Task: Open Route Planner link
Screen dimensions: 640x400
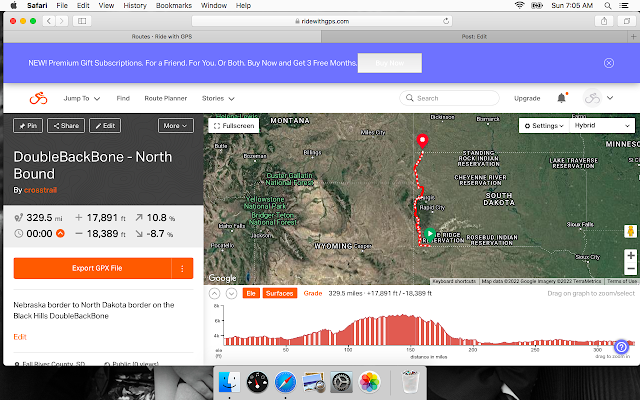Action: [166, 98]
